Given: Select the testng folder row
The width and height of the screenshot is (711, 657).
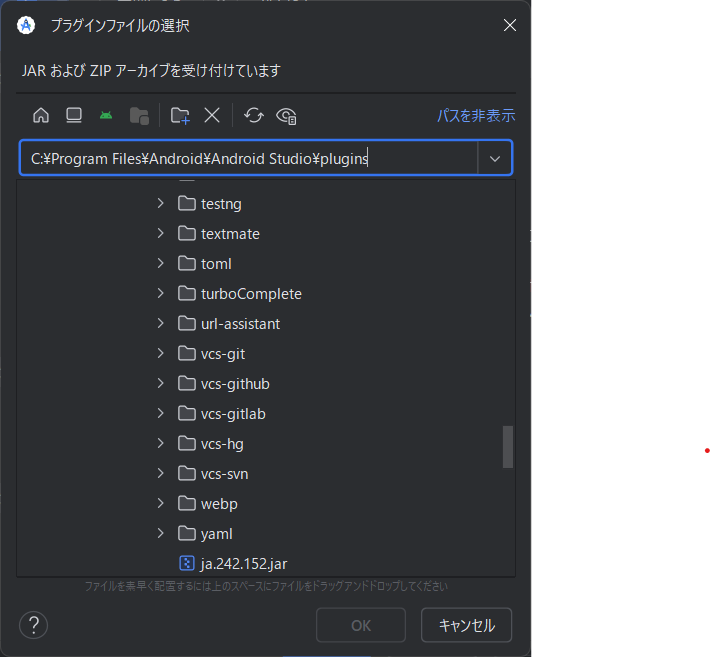Looking at the screenshot, I should pyautogui.click(x=266, y=204).
